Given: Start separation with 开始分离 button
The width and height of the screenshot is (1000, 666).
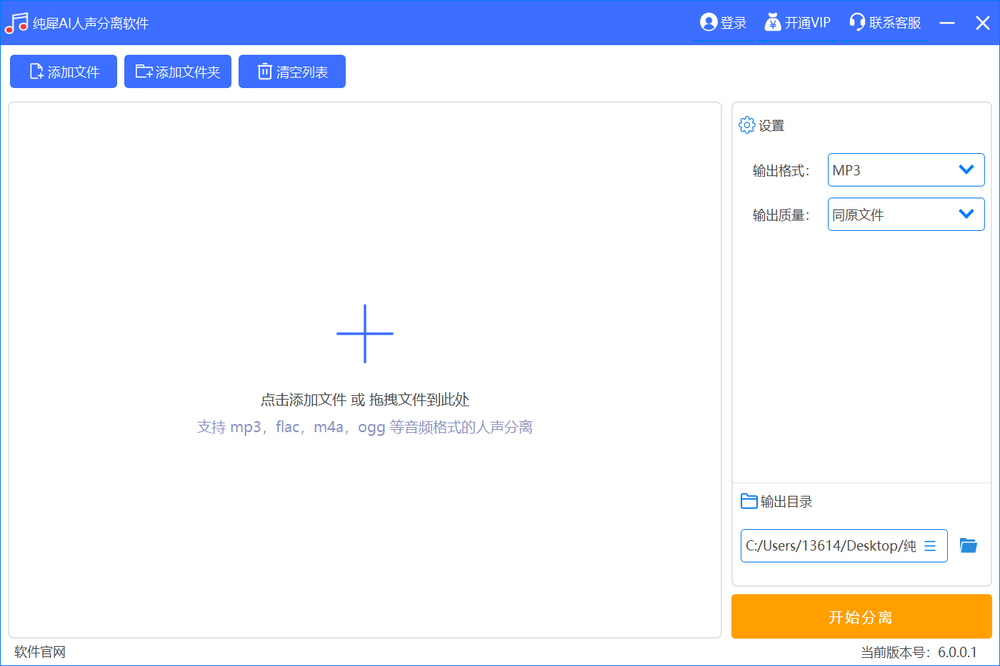Looking at the screenshot, I should tap(861, 617).
